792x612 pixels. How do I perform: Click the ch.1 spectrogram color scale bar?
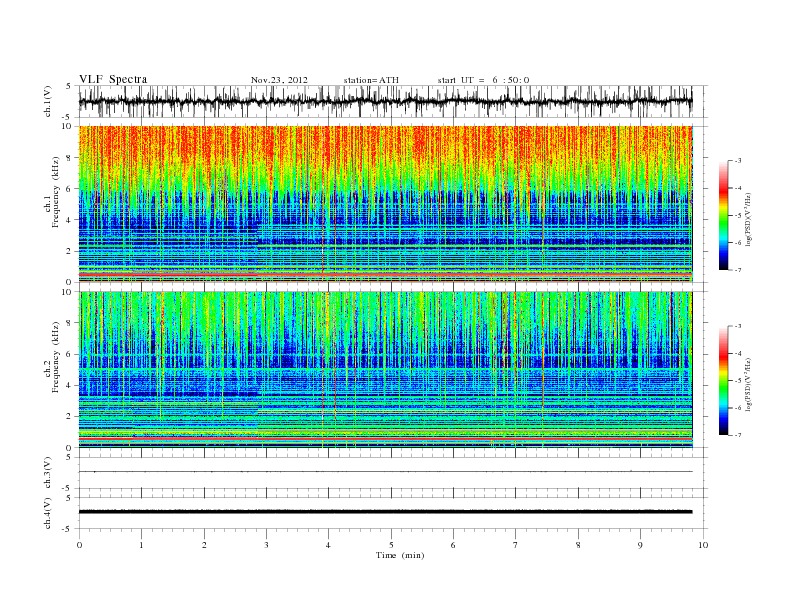click(723, 215)
